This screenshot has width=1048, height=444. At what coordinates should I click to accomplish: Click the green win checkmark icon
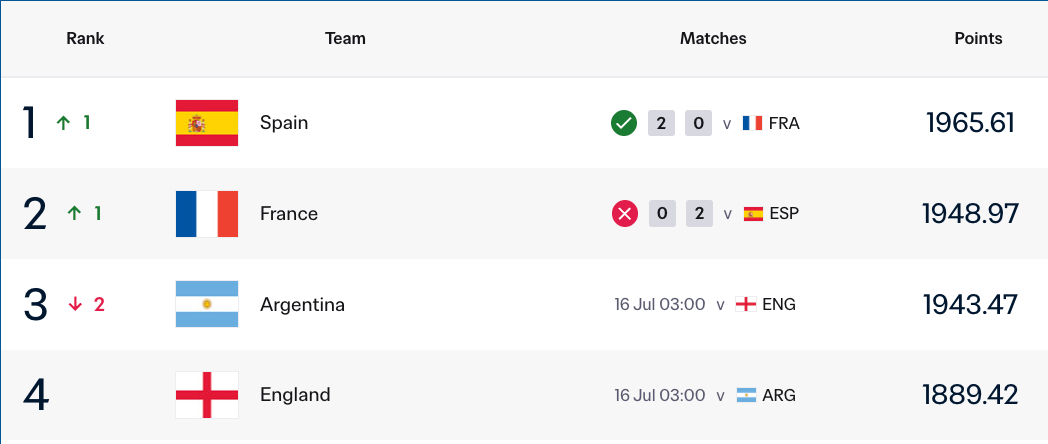pos(624,124)
